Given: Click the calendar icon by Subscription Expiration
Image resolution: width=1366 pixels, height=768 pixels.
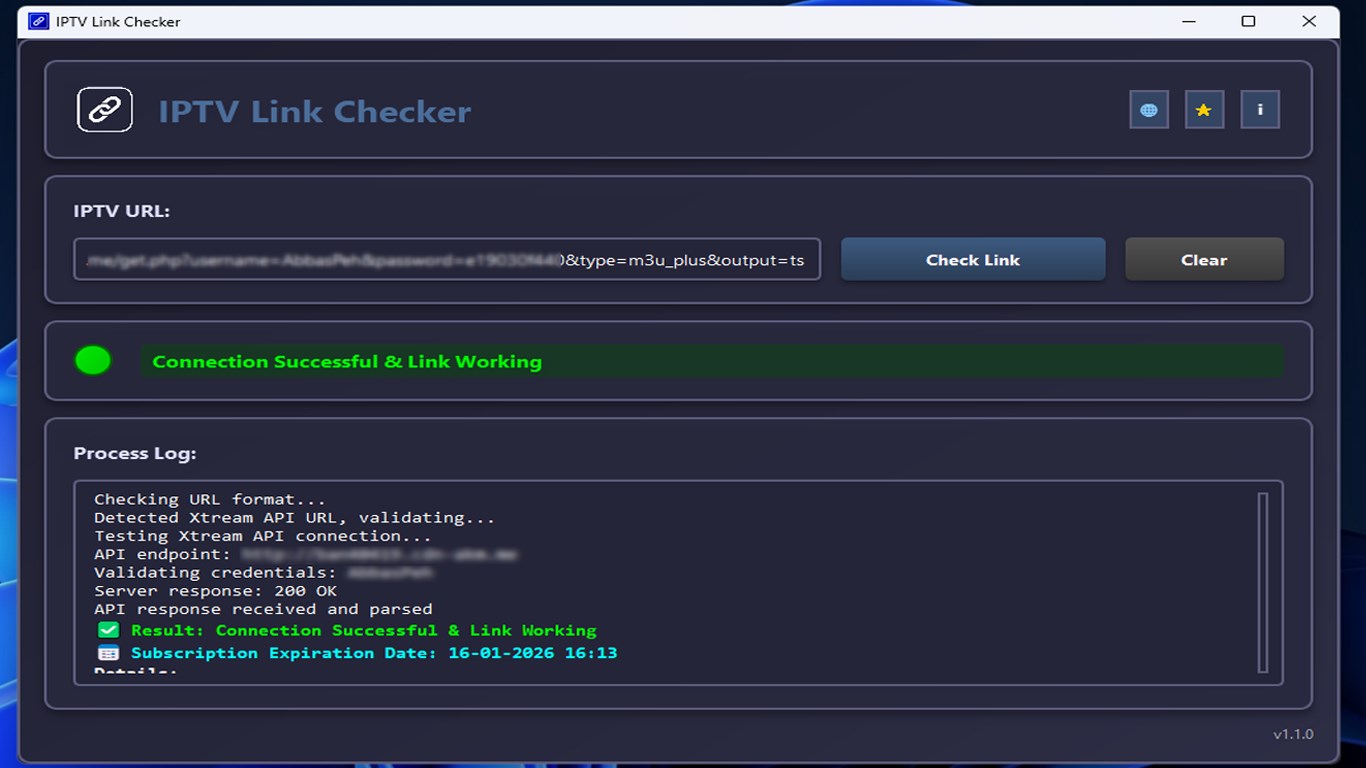Looking at the screenshot, I should tap(108, 653).
